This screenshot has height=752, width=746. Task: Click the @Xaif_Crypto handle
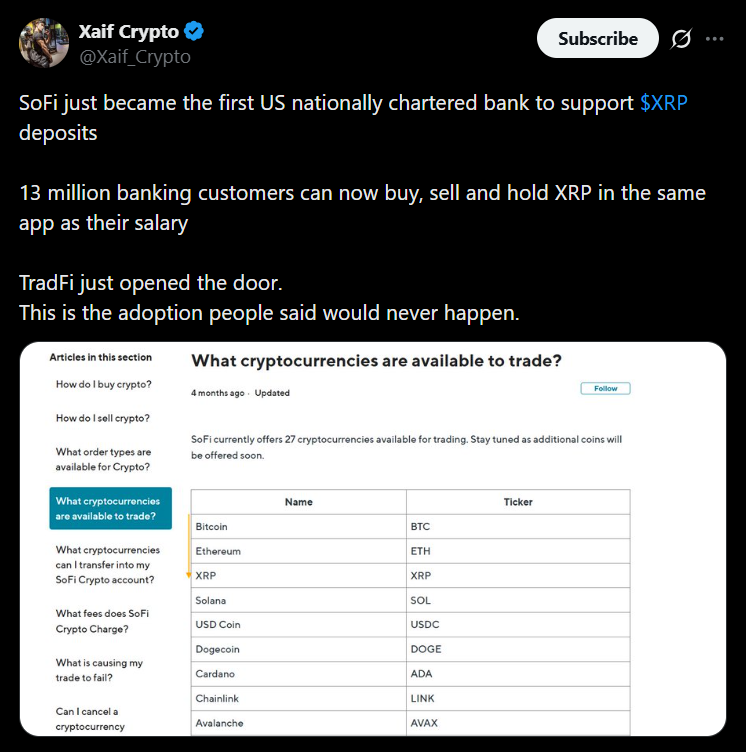tap(135, 57)
